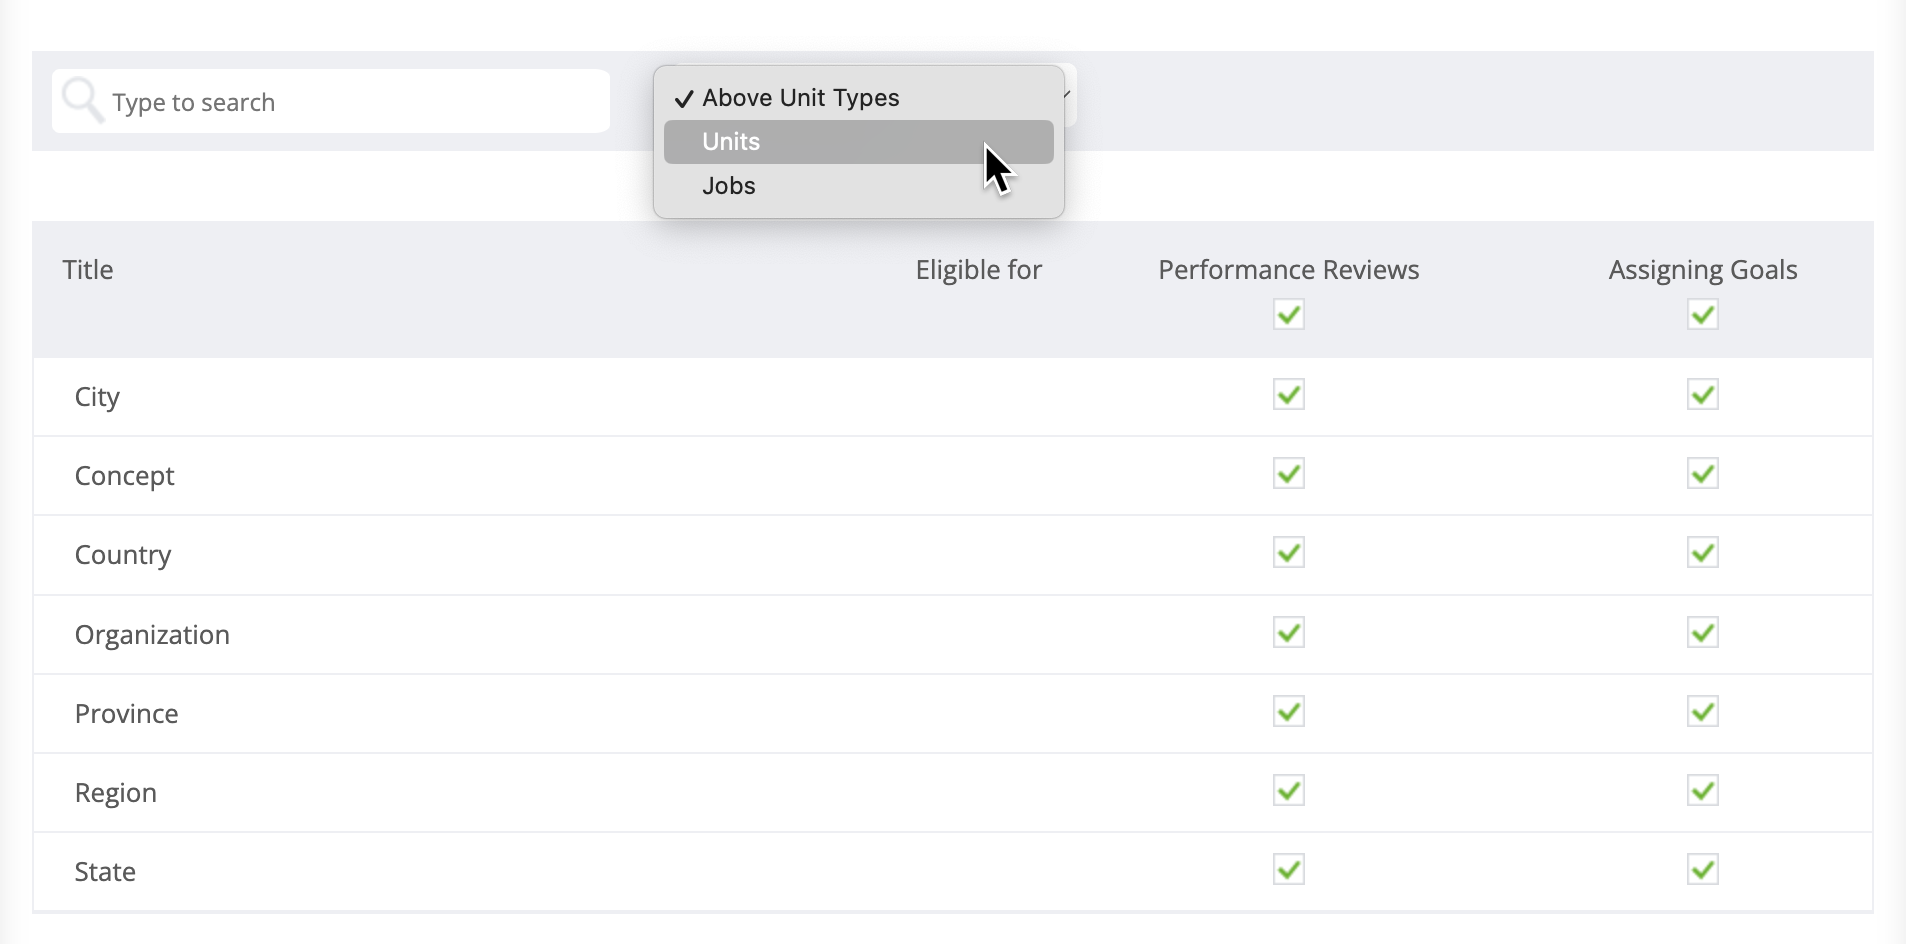Uncheck Assigning Goals for City

pyautogui.click(x=1703, y=395)
